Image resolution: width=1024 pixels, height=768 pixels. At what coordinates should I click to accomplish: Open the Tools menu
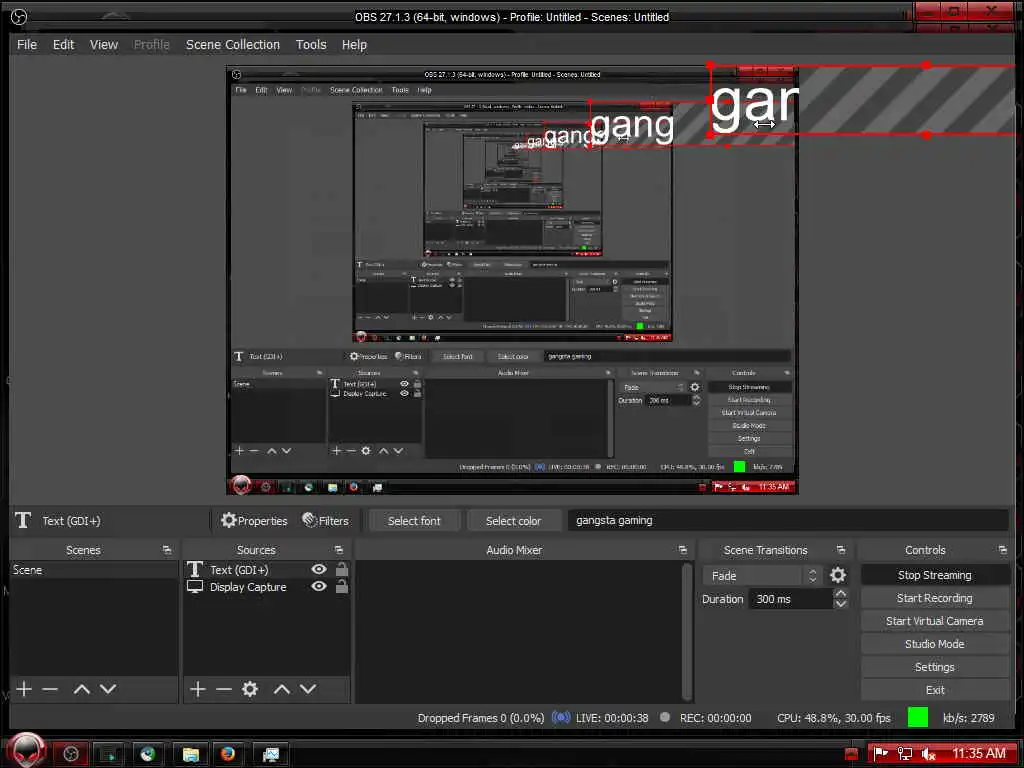click(x=311, y=44)
